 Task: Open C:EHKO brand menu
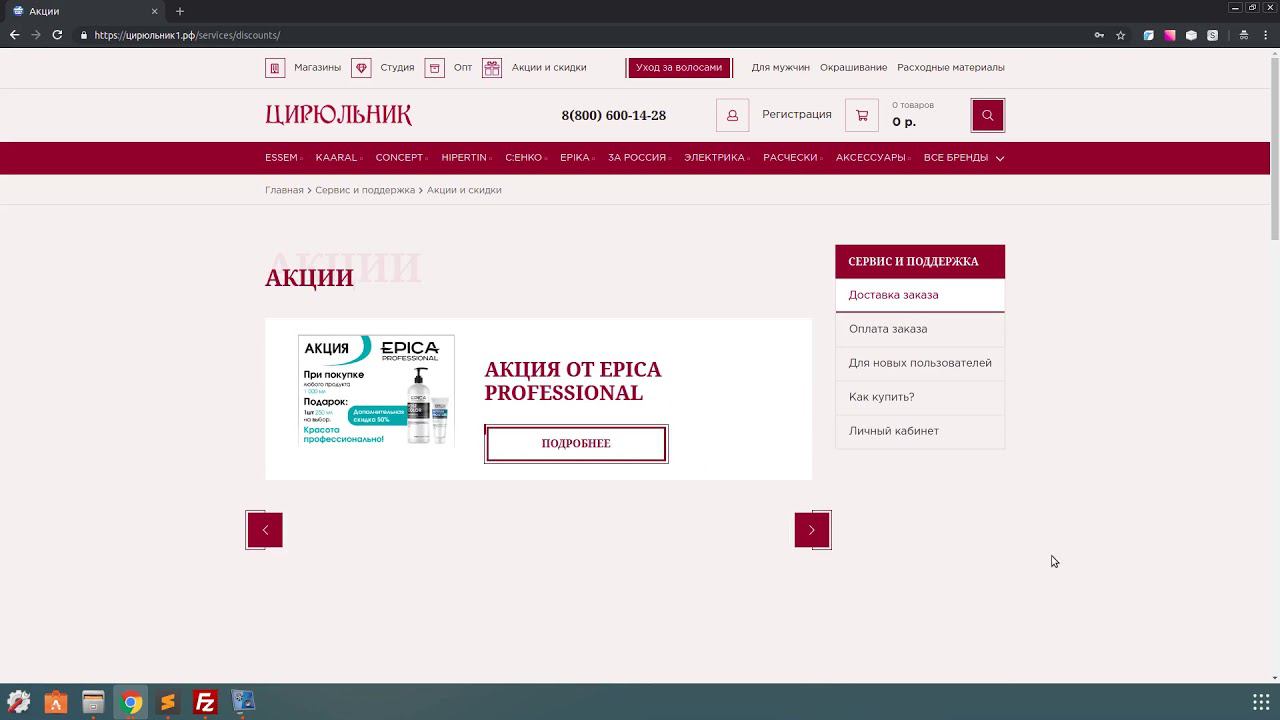click(x=524, y=158)
